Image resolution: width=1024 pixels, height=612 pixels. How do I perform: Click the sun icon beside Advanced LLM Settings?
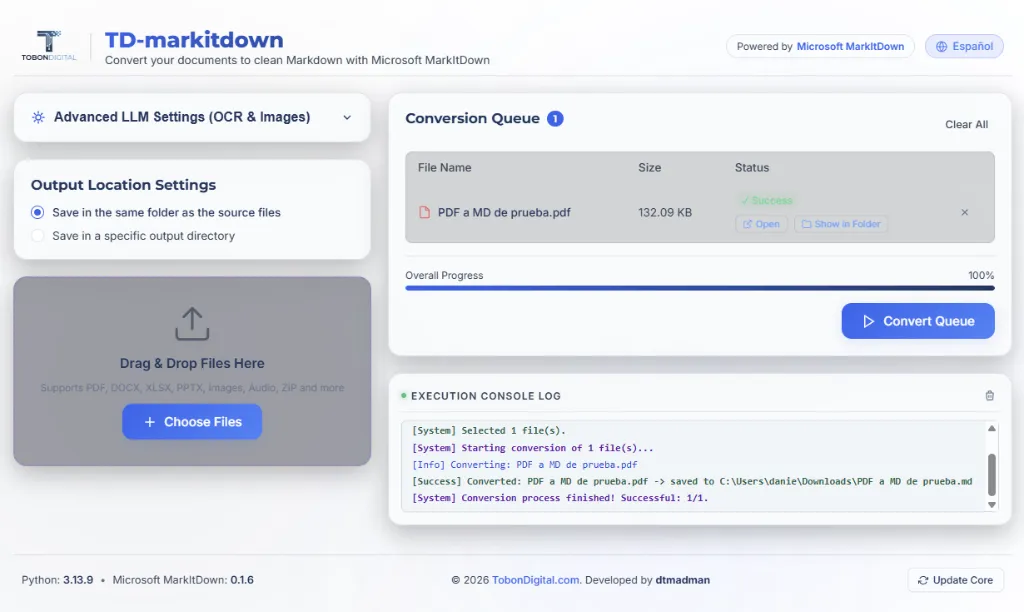pyautogui.click(x=39, y=118)
